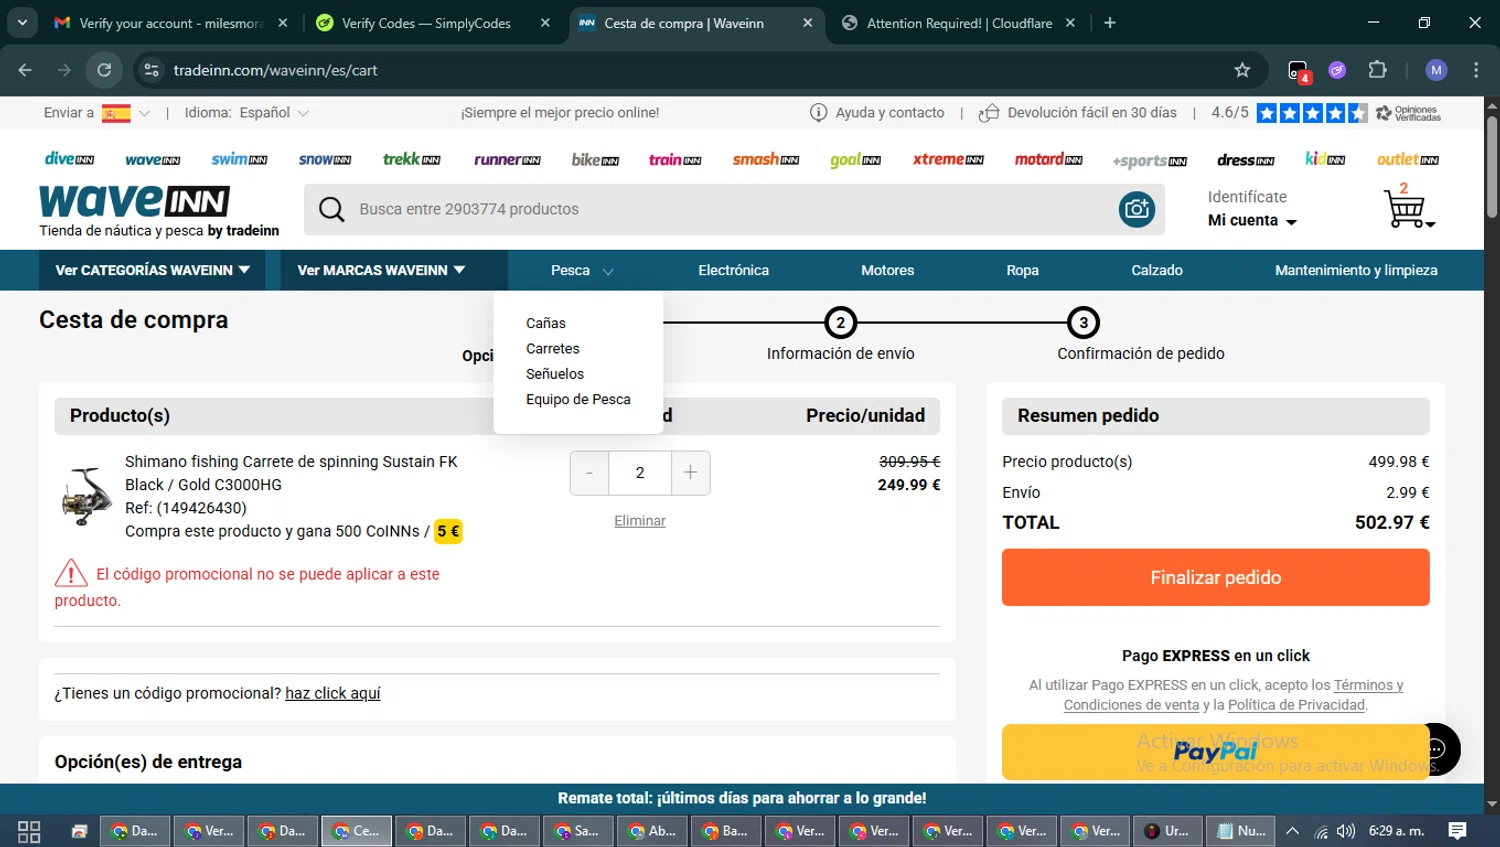This screenshot has height=847, width=1500.
Task: Open the diveinn store logo
Action: (69, 159)
